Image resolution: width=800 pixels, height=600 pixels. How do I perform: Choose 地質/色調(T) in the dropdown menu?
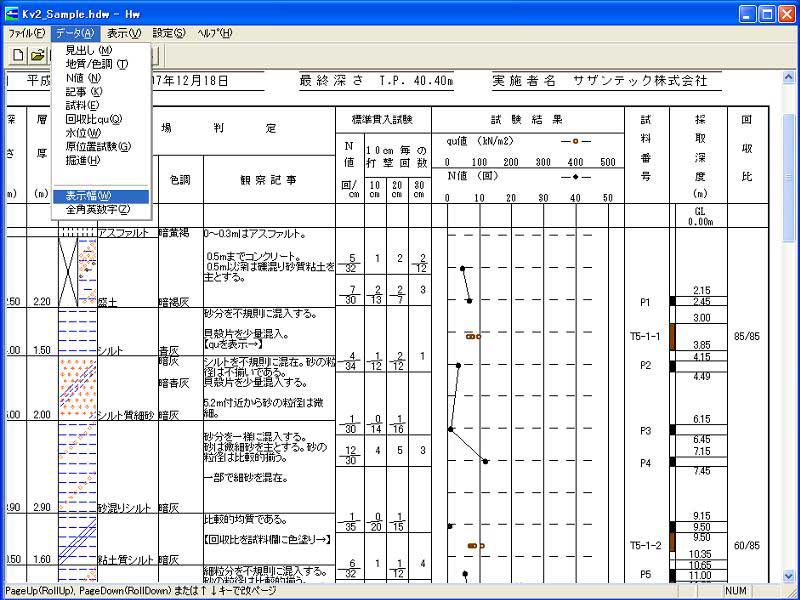(96, 64)
